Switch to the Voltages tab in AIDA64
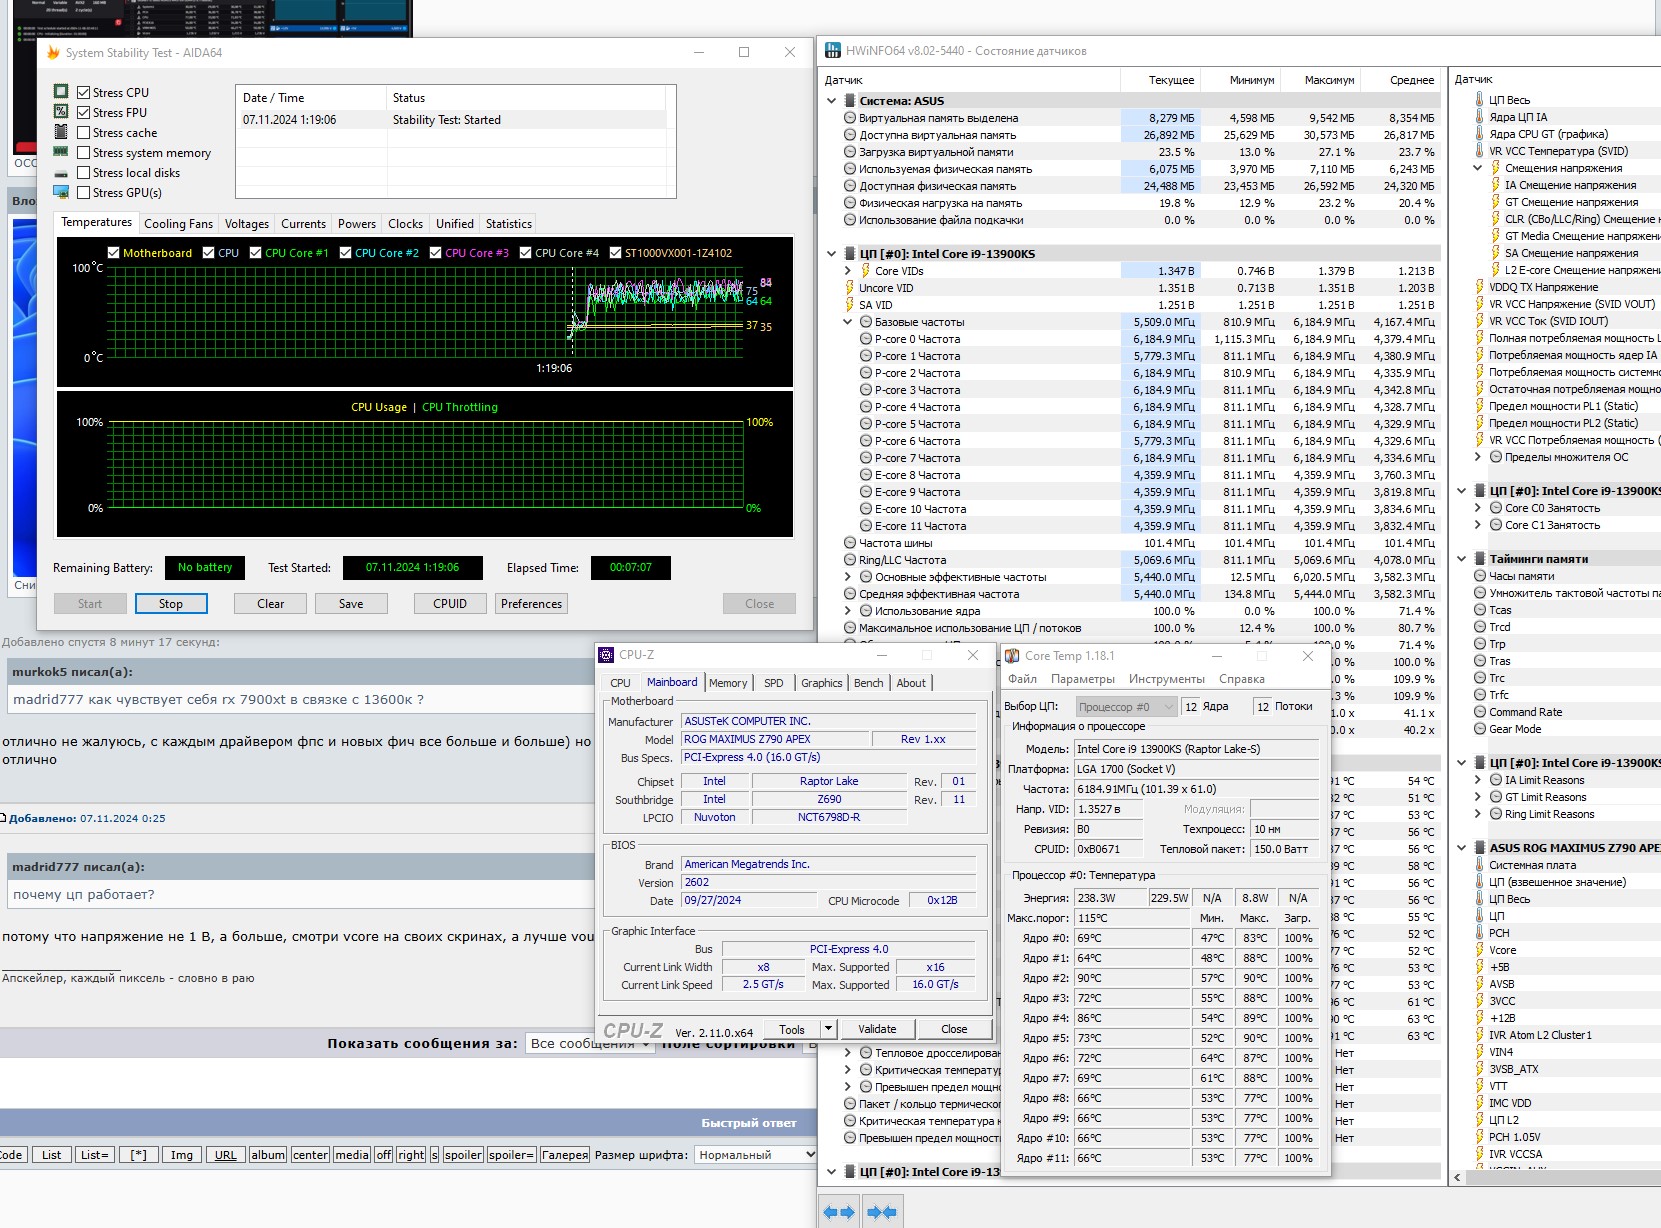Viewport: 1661px width, 1228px height. pyautogui.click(x=246, y=224)
